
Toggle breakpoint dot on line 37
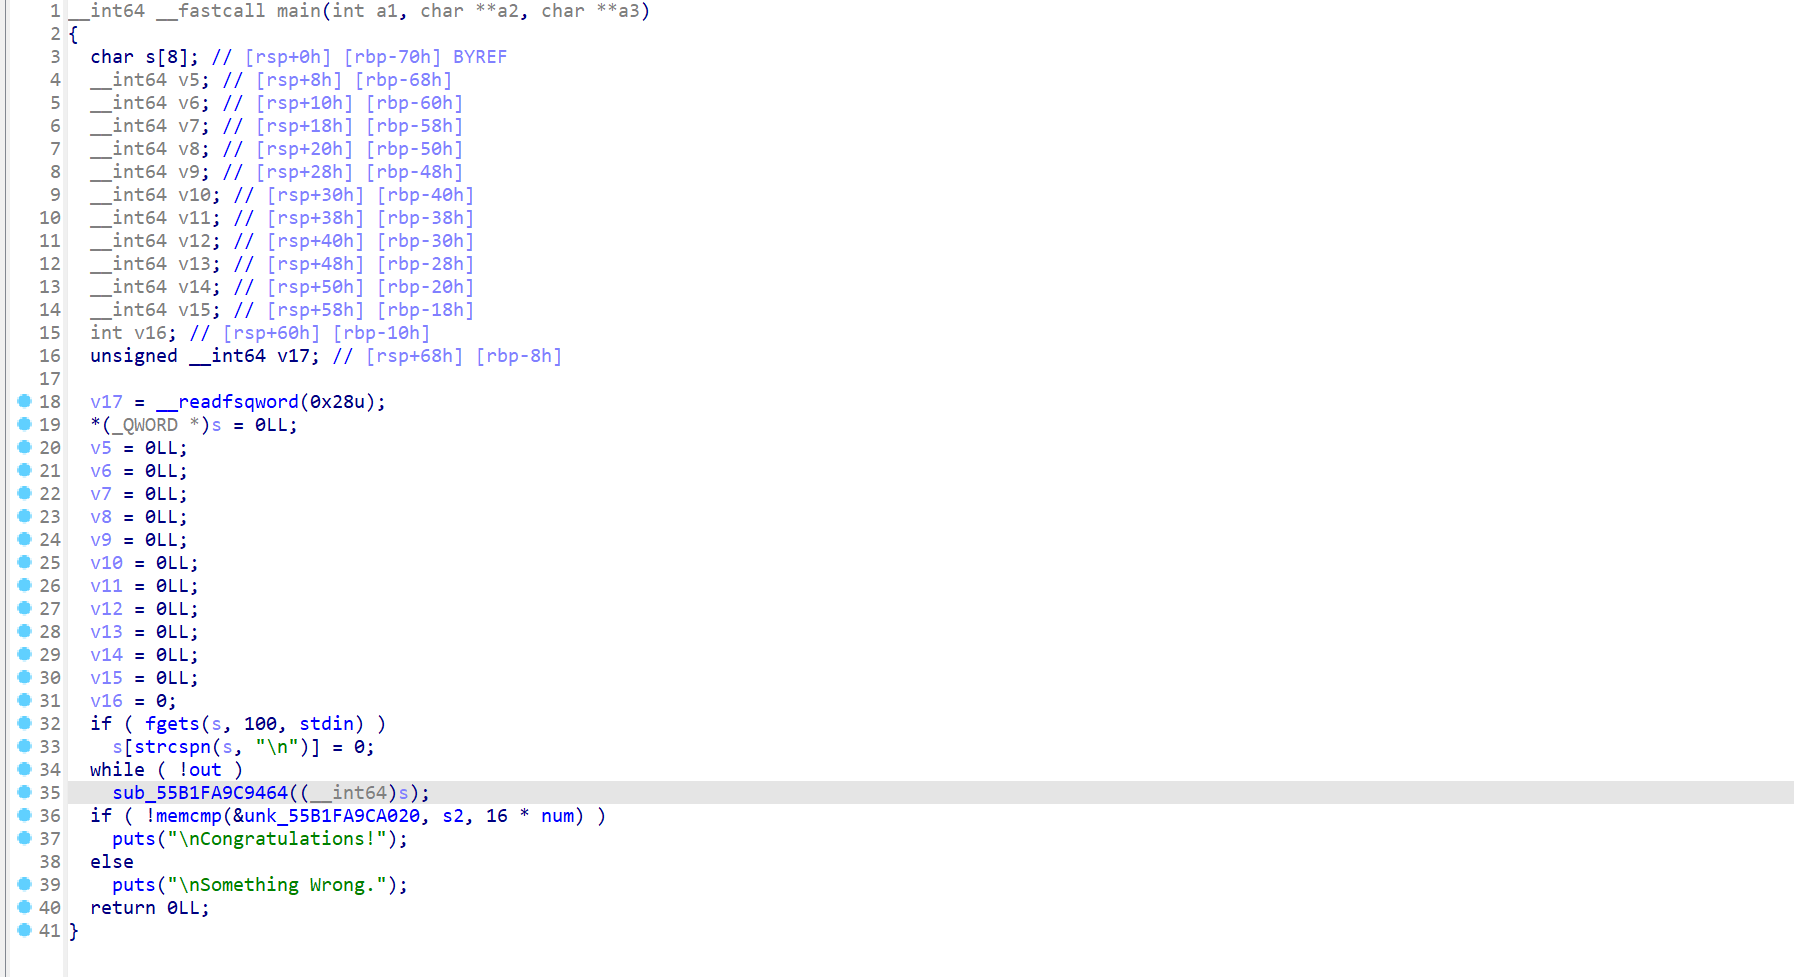pyautogui.click(x=25, y=838)
